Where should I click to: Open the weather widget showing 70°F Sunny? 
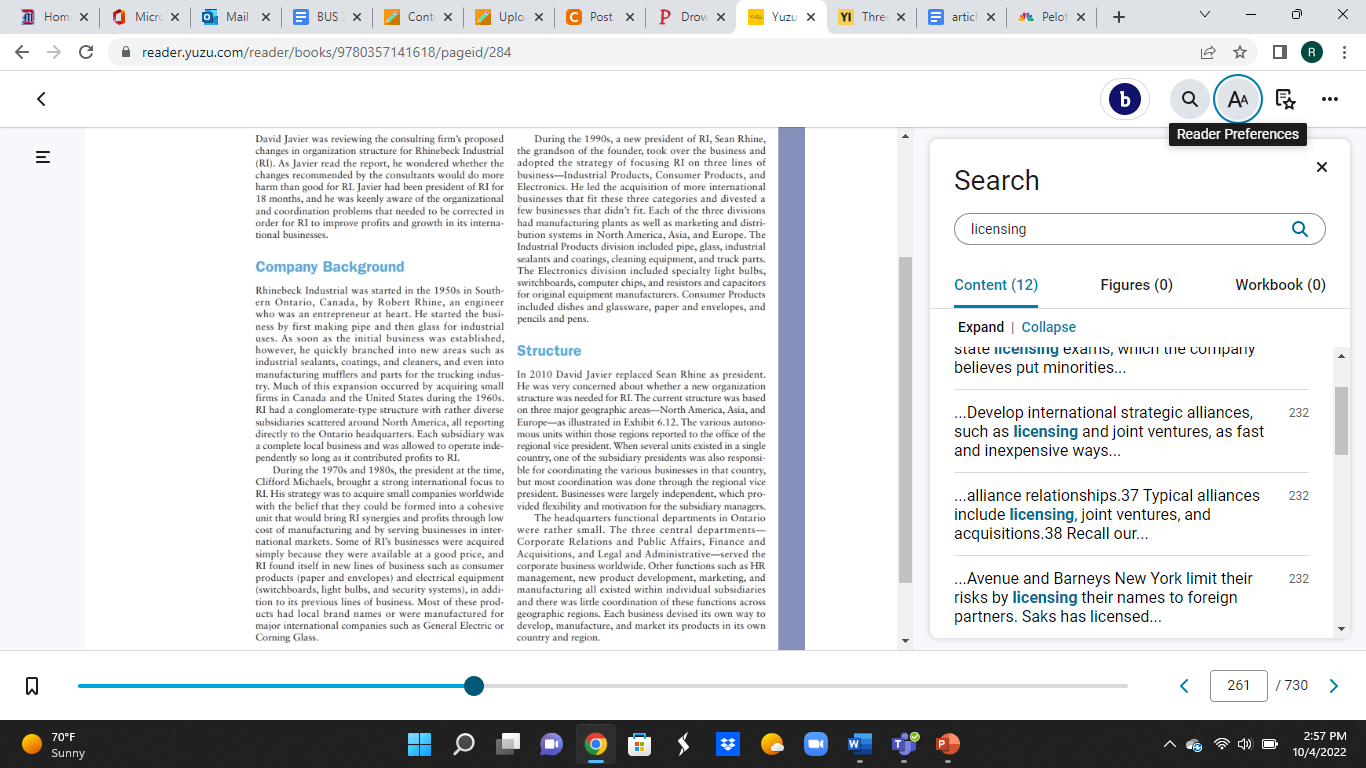[x=54, y=744]
